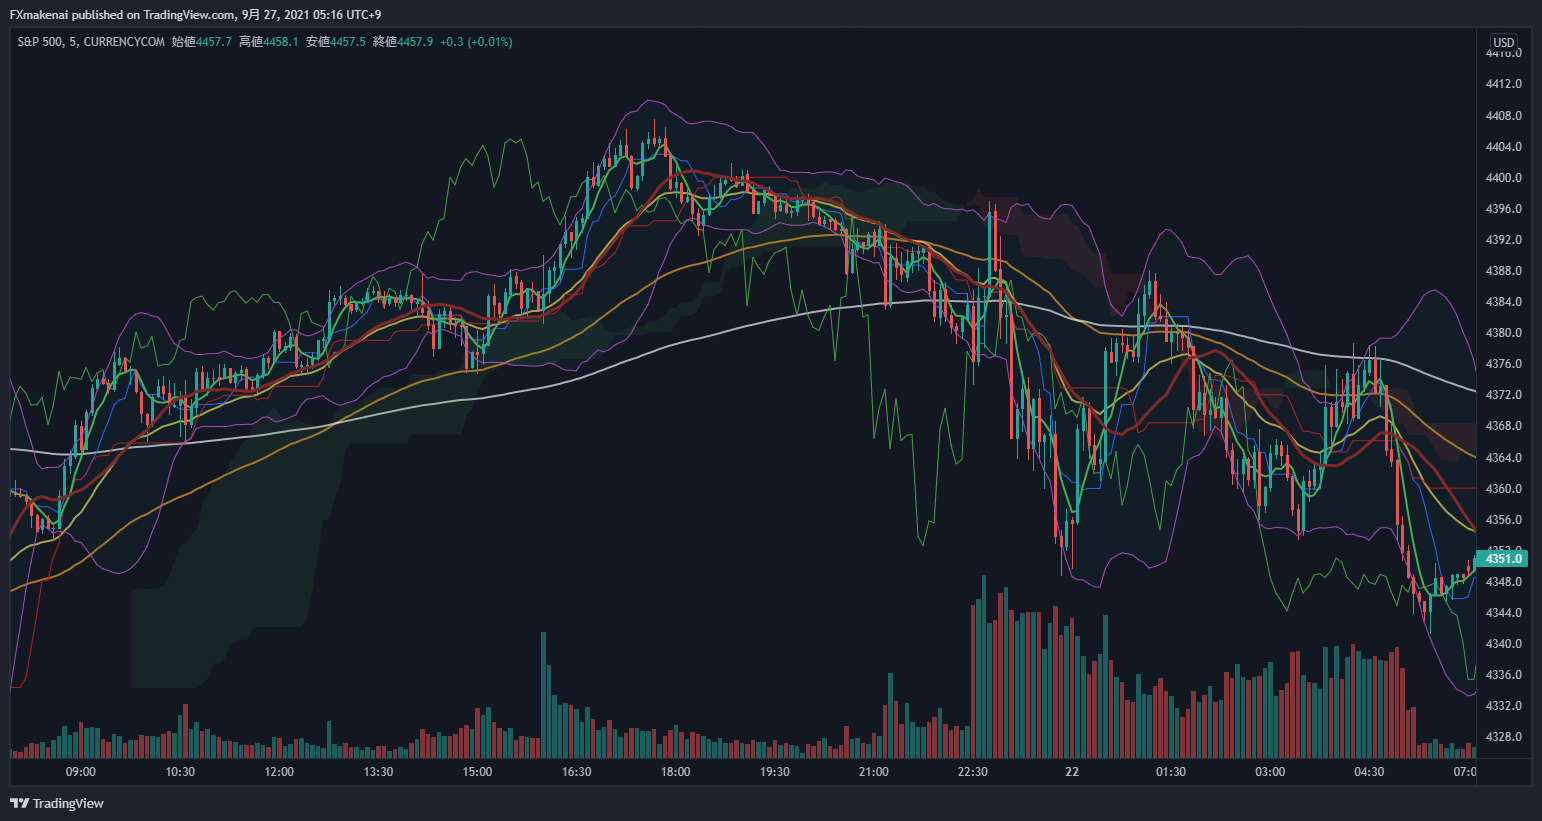Click the S&P 500, 5, CURRENCYCOM symbol title
The width and height of the screenshot is (1542, 821).
point(91,42)
